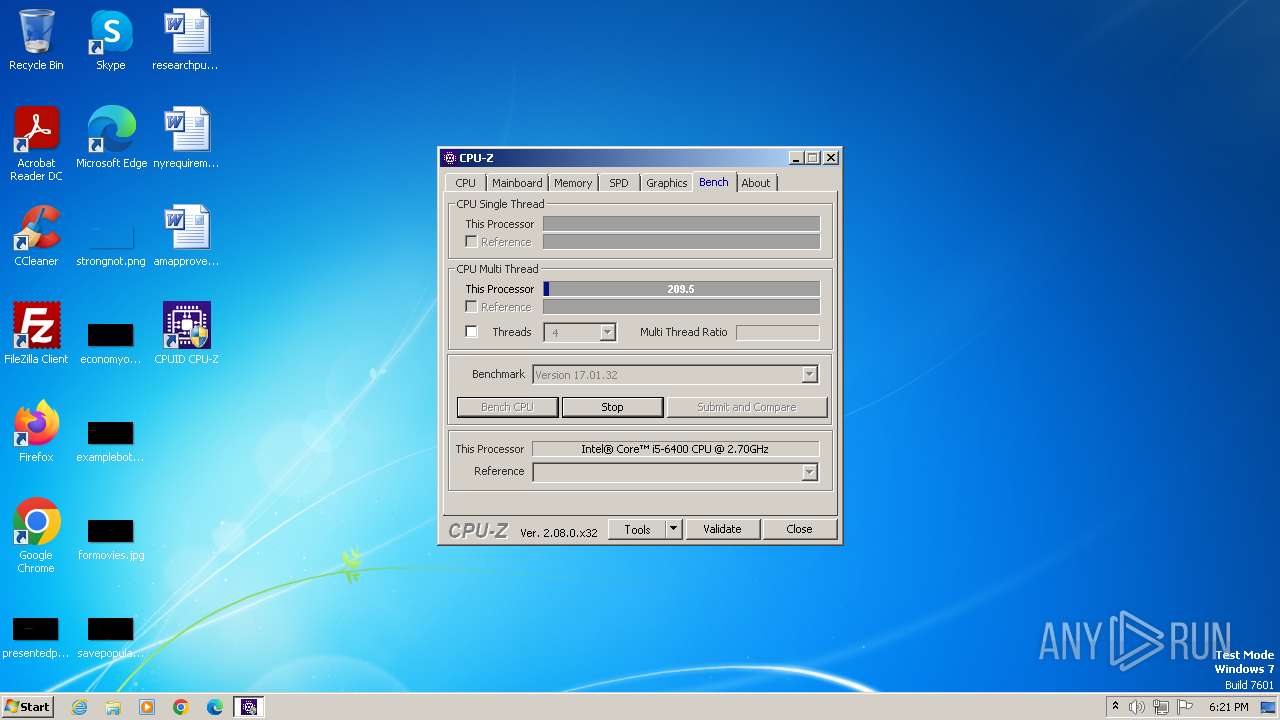Screen dimensions: 1280x720
Task: Minimize the CPU-Z window
Action: pos(796,158)
